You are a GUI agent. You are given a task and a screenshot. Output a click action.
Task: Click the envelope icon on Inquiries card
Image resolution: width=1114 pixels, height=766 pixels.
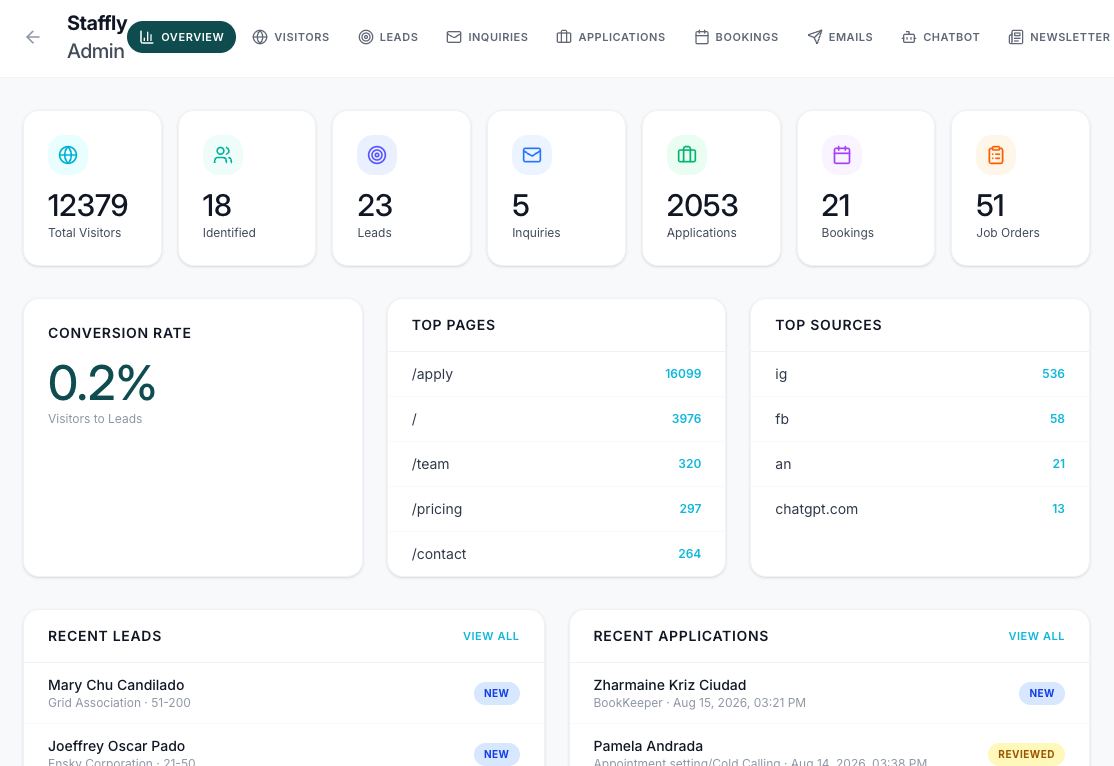tap(532, 155)
